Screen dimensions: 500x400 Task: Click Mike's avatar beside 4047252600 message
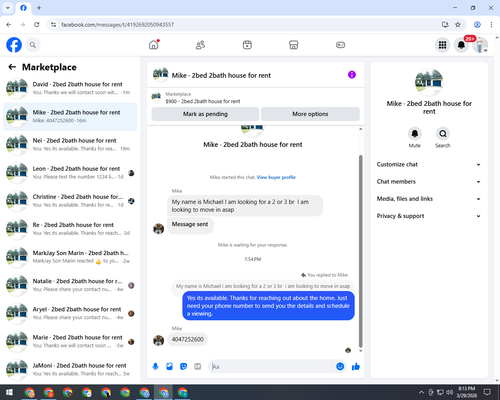pyautogui.click(x=159, y=340)
